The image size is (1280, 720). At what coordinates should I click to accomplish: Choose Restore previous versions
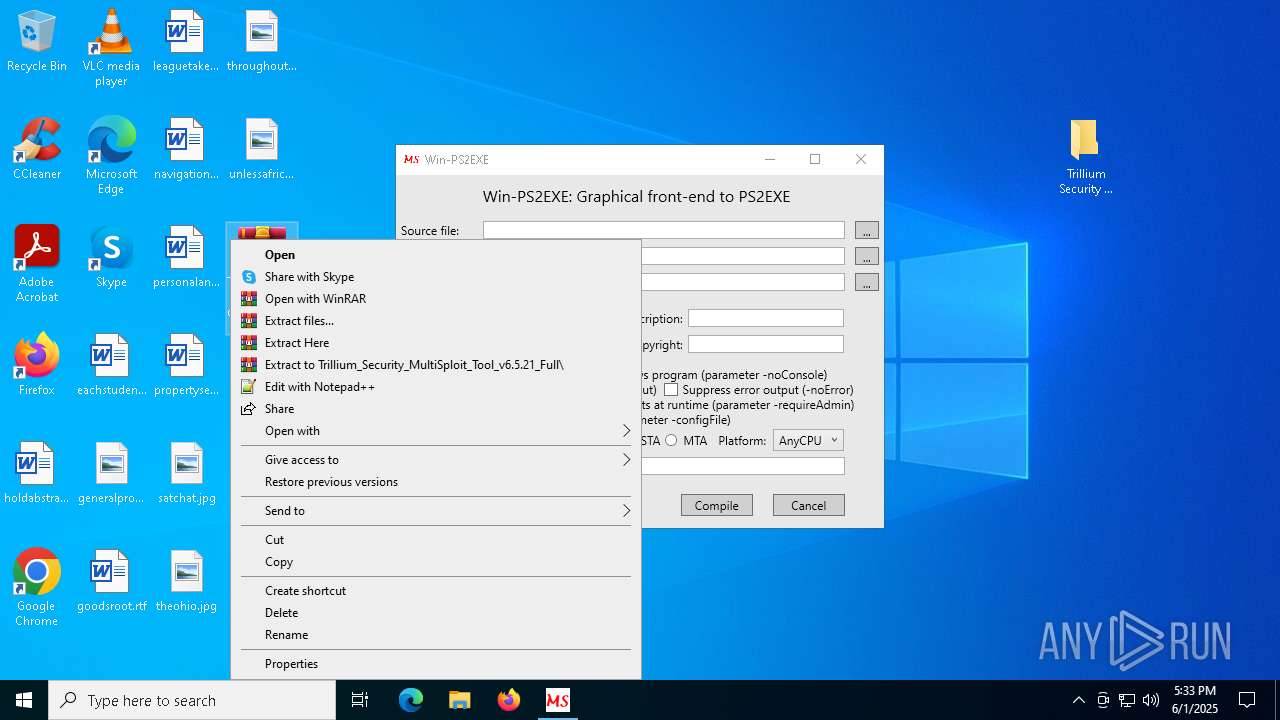pos(436,482)
